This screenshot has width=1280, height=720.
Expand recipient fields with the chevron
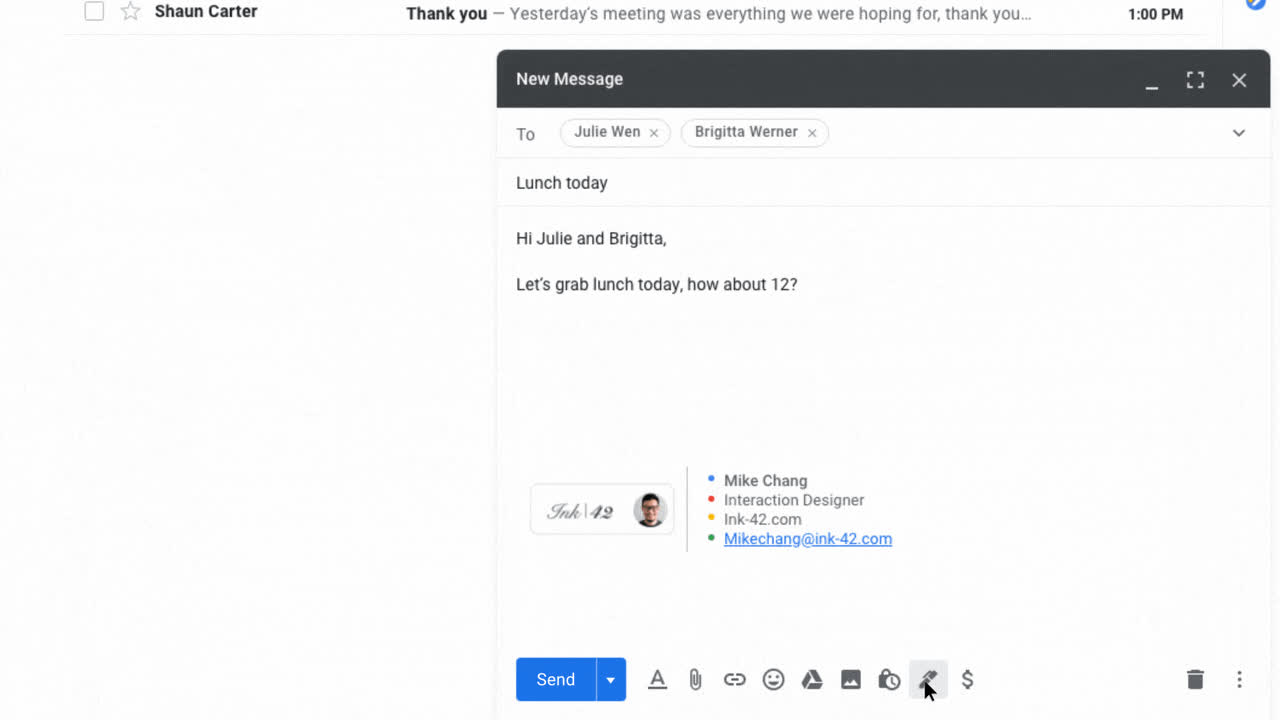point(1238,133)
